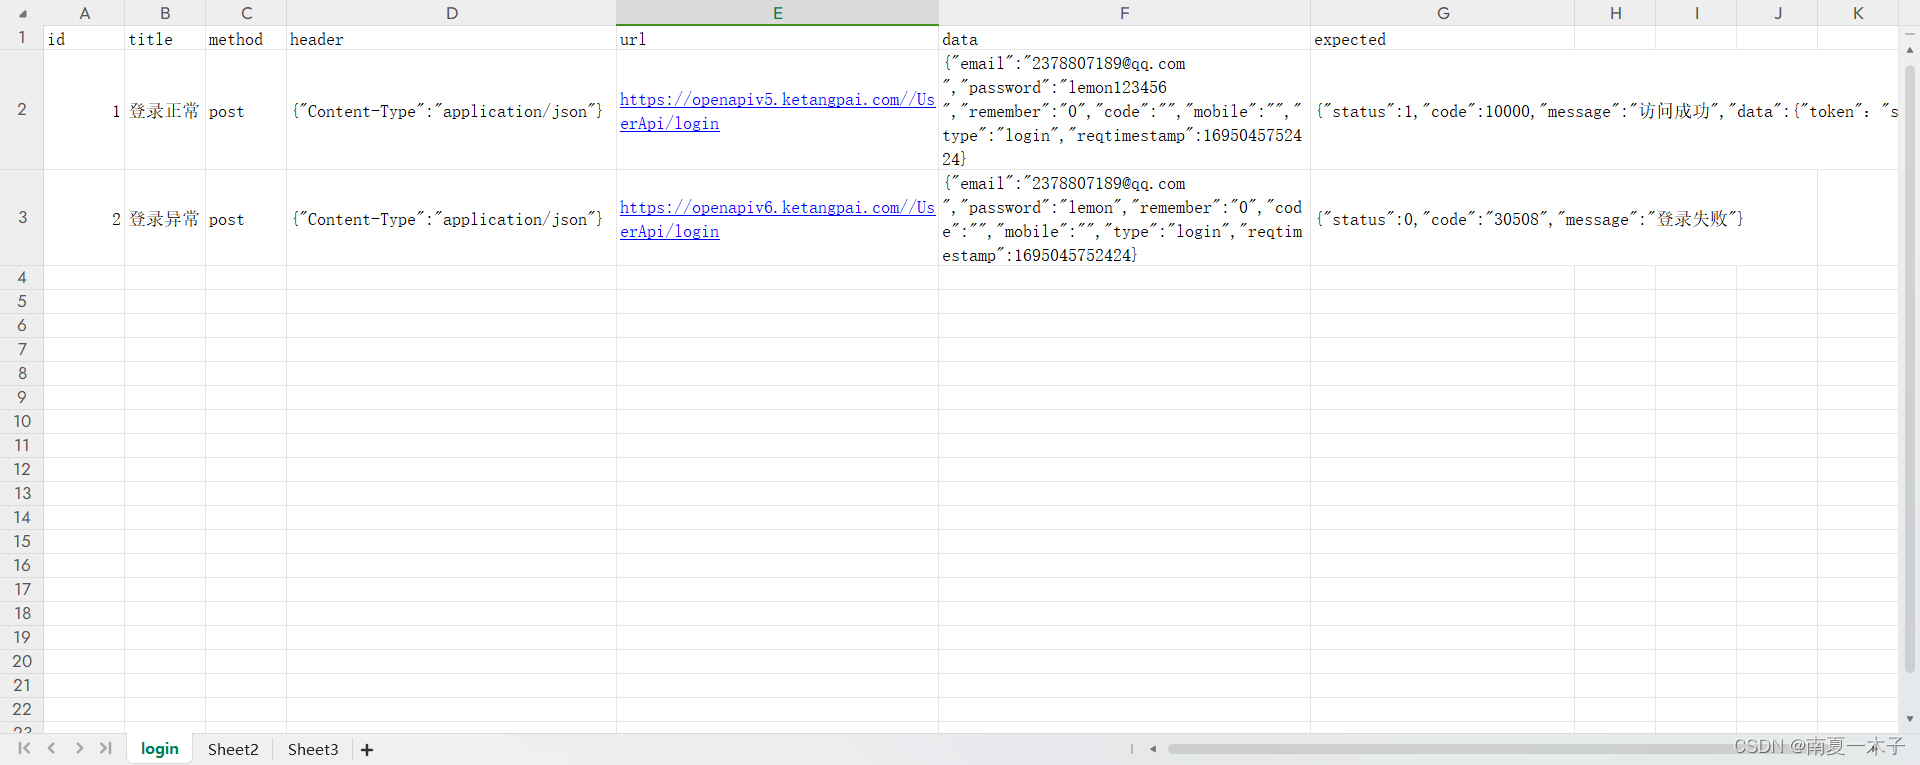Select column A header
The height and width of the screenshot is (765, 1920).
click(84, 13)
